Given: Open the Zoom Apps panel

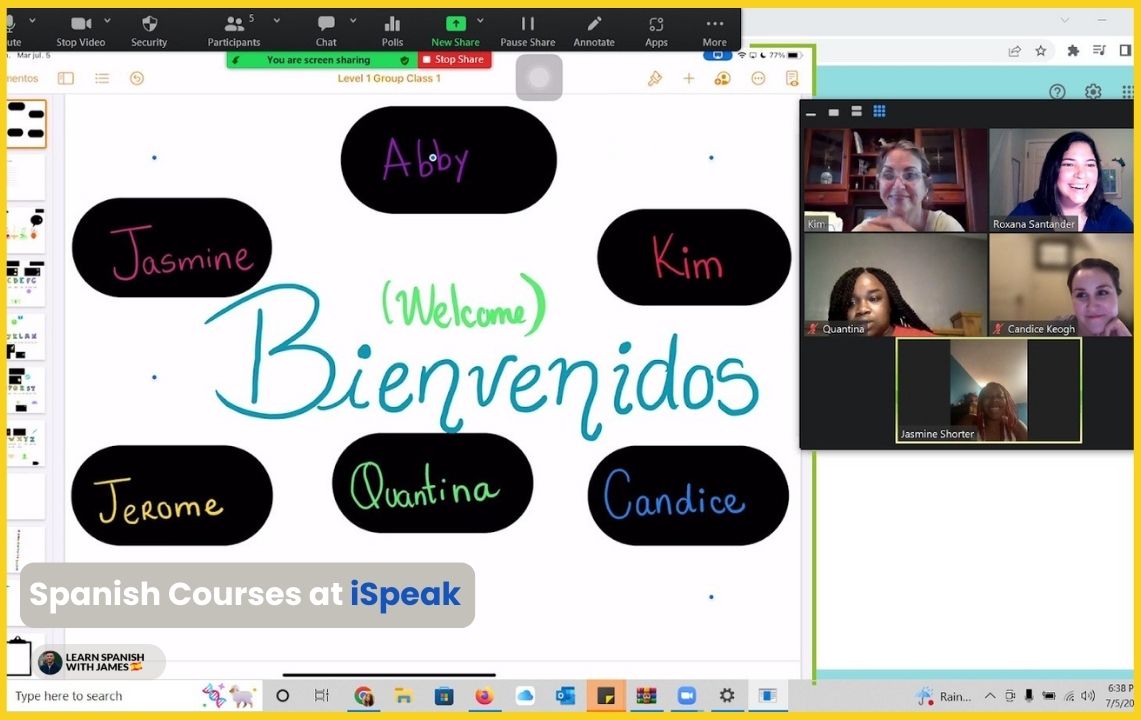Looking at the screenshot, I should click(656, 29).
